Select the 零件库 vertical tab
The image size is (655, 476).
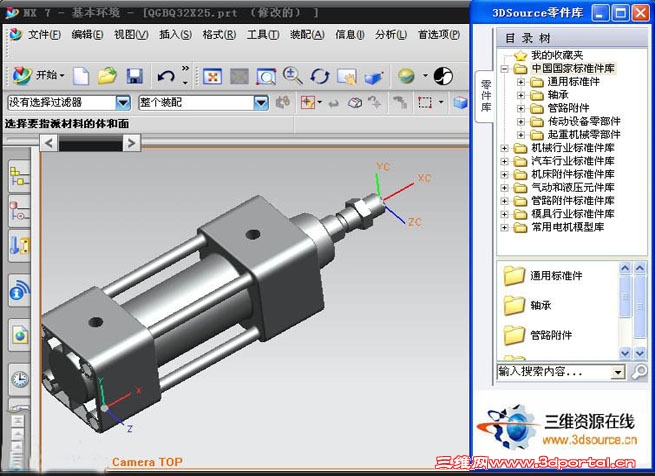tap(485, 96)
